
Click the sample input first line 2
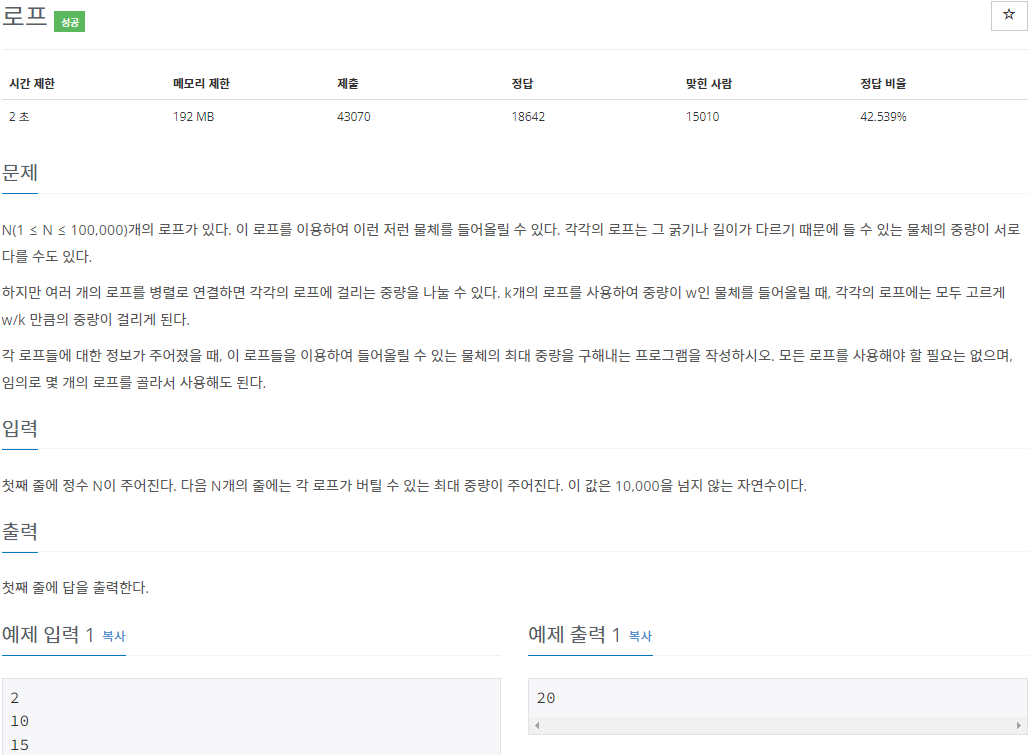15,698
